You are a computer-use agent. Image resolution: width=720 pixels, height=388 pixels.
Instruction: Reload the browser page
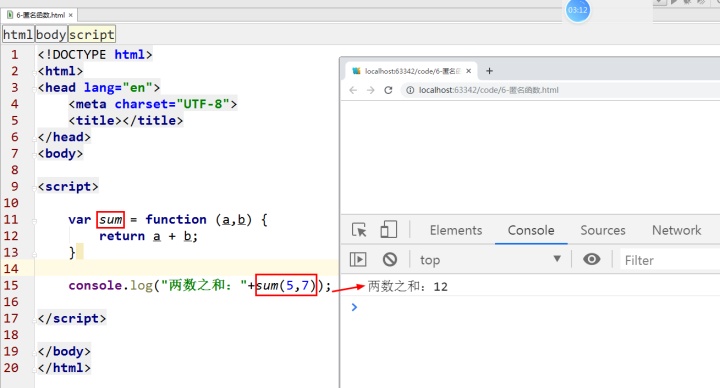tap(388, 90)
